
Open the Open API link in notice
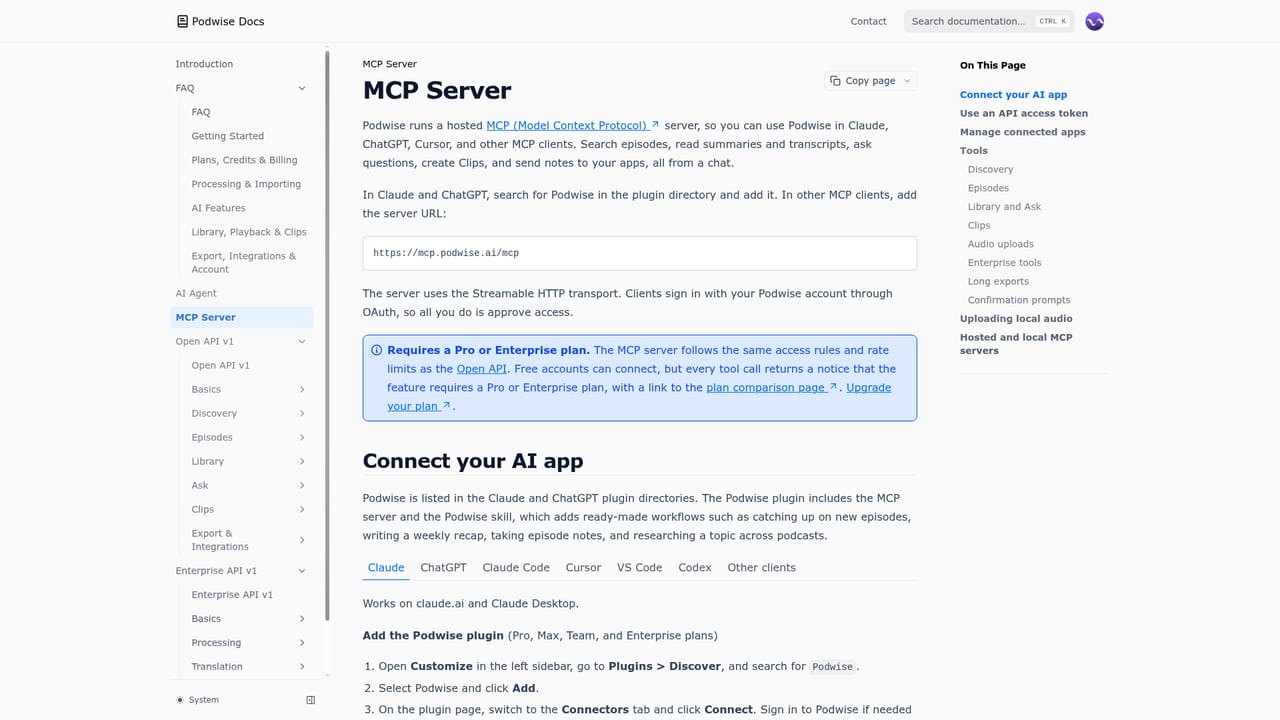click(x=482, y=369)
